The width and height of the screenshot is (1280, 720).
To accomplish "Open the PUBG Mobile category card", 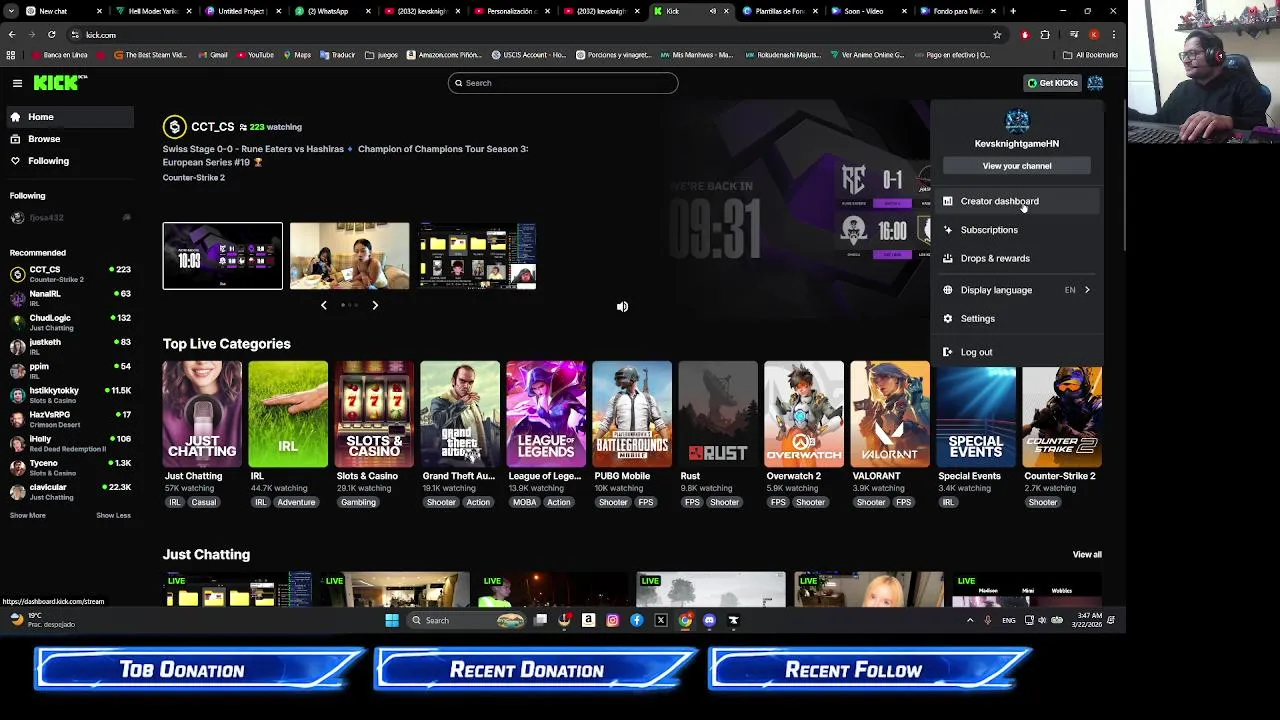I will pos(632,414).
